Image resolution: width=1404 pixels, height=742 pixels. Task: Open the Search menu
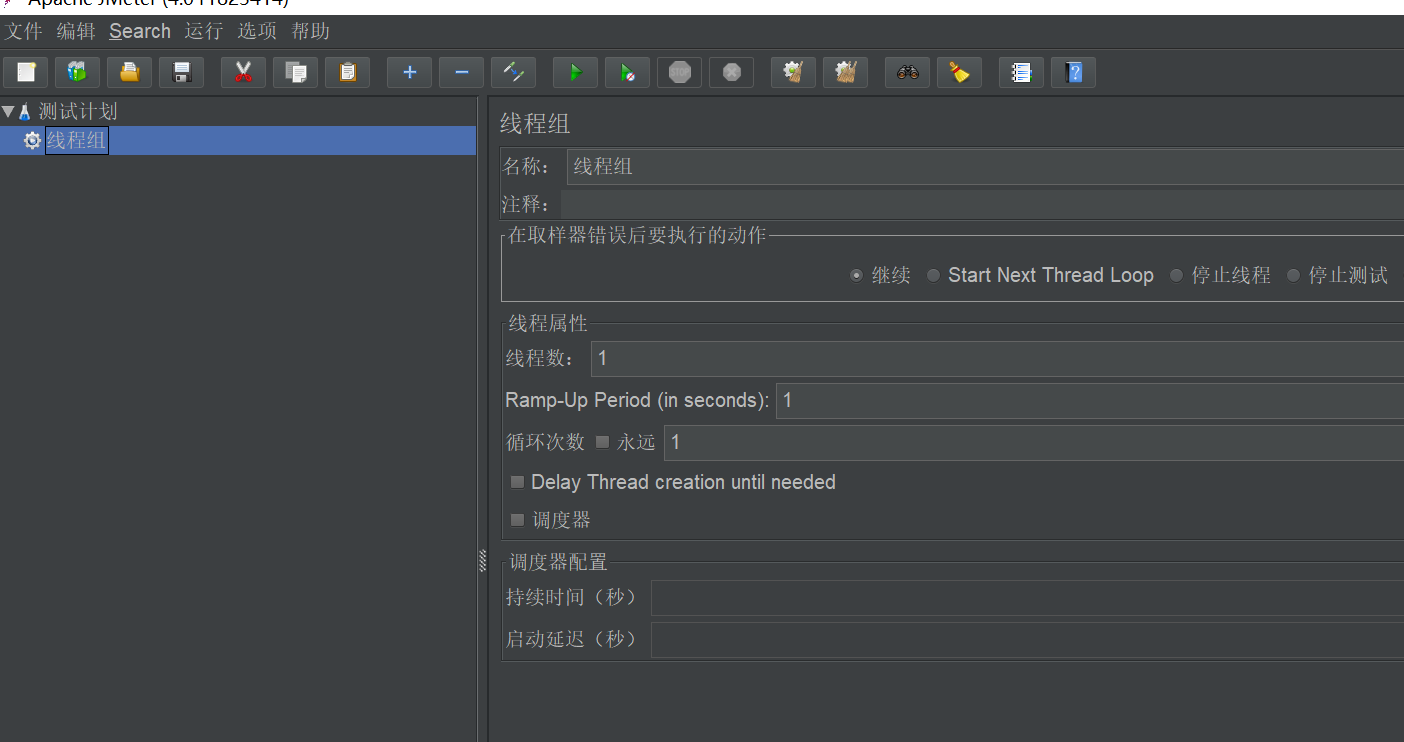(139, 31)
